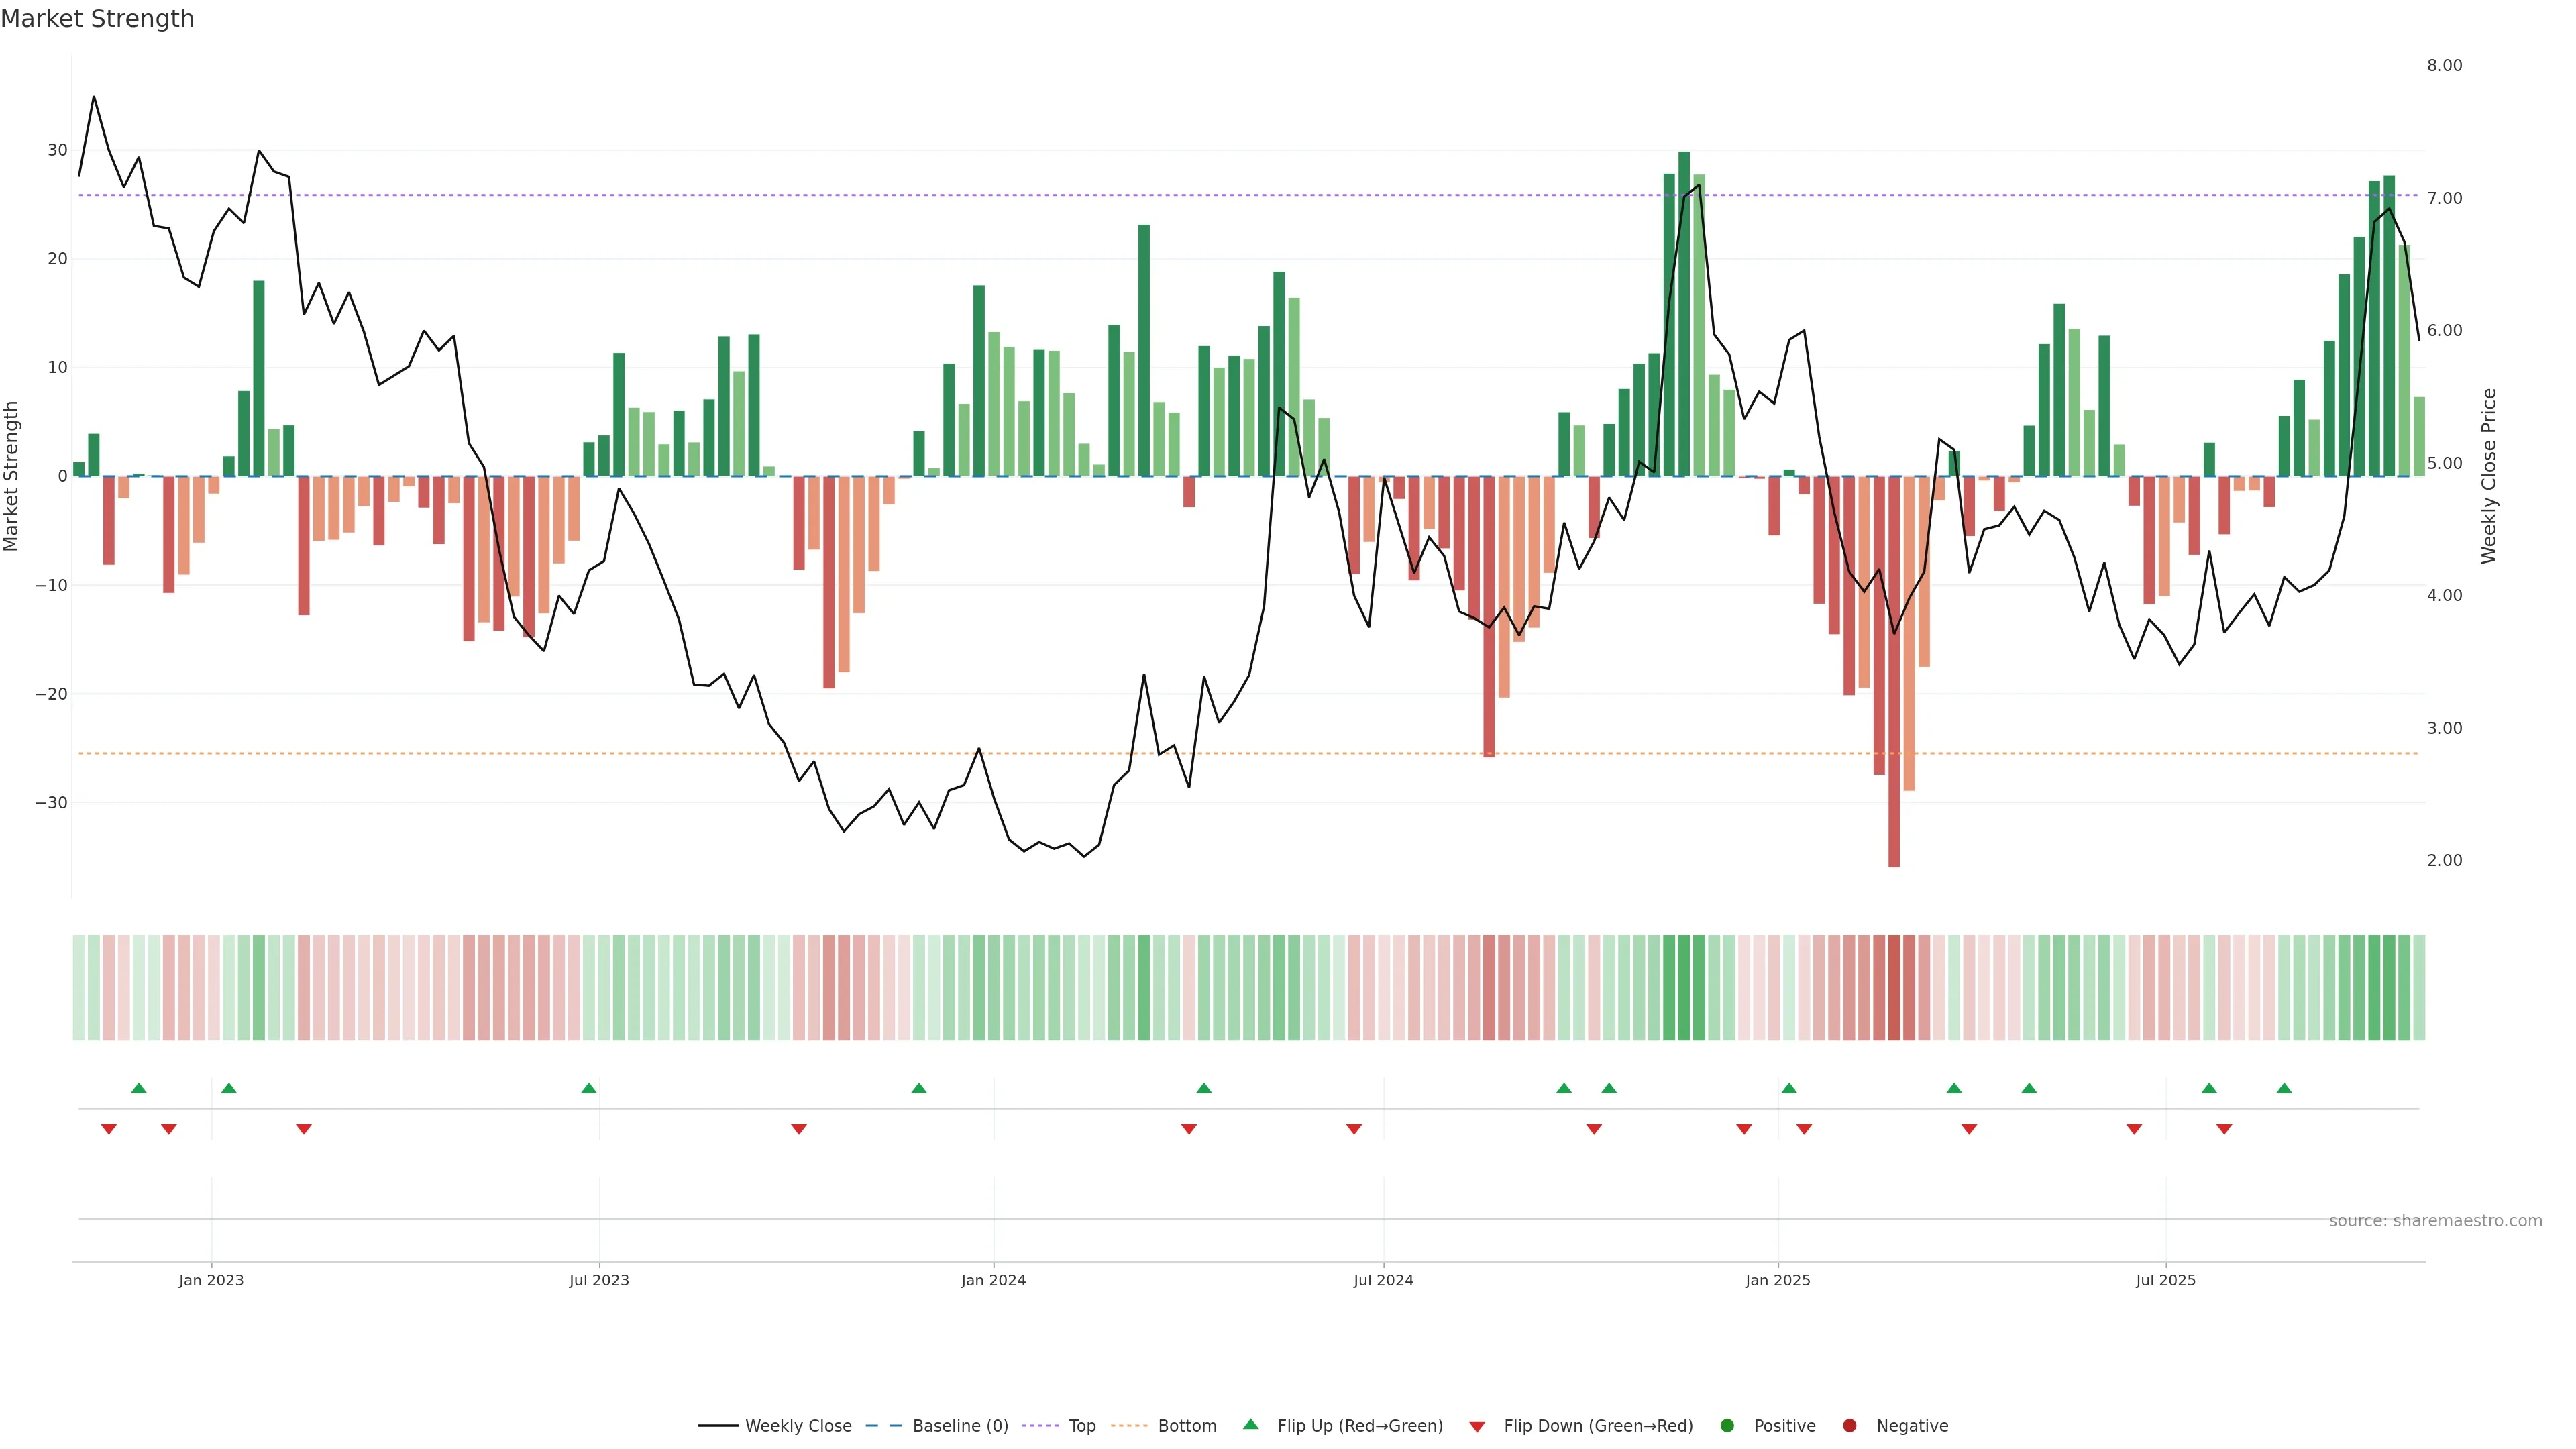2576x1449 pixels.
Task: Click the dark red Negative circle legend icon
Action: 1849,1426
